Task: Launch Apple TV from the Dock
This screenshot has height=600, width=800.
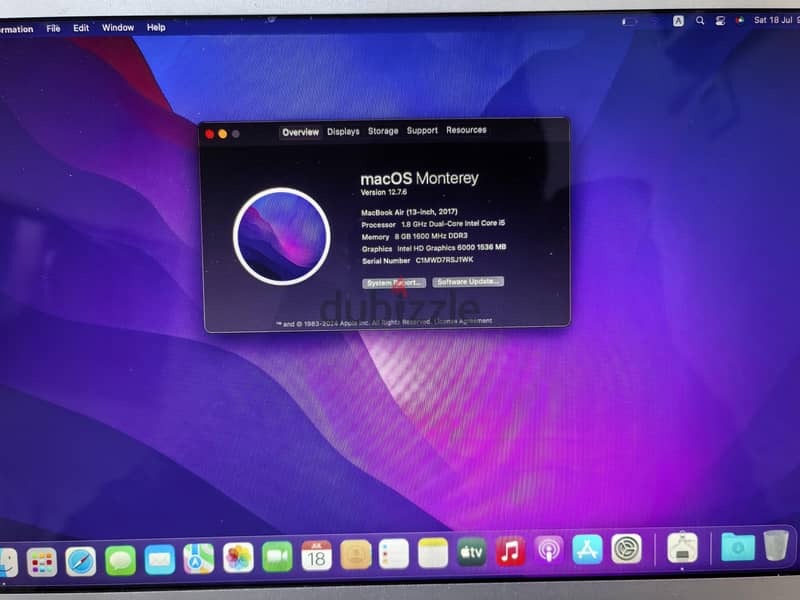Action: click(x=471, y=551)
